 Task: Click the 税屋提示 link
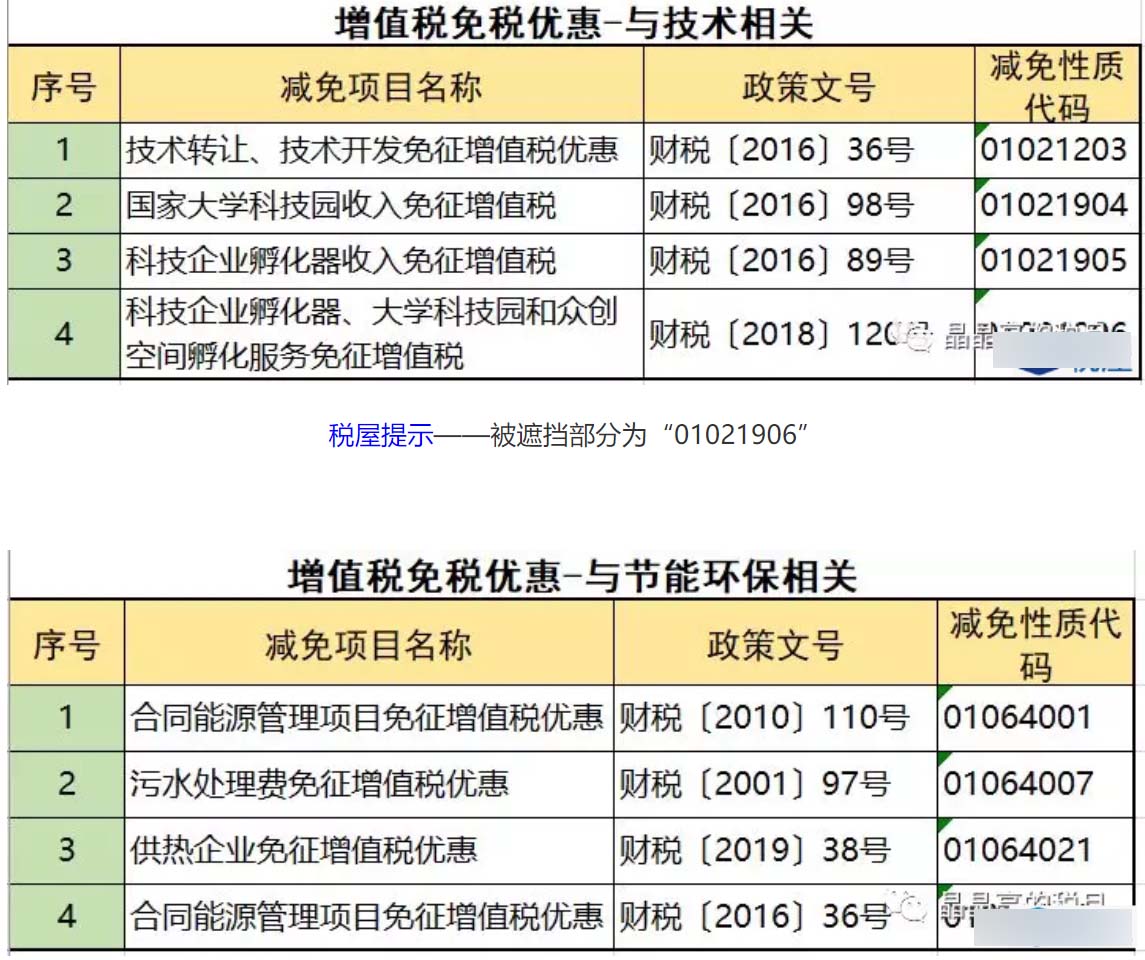(381, 435)
